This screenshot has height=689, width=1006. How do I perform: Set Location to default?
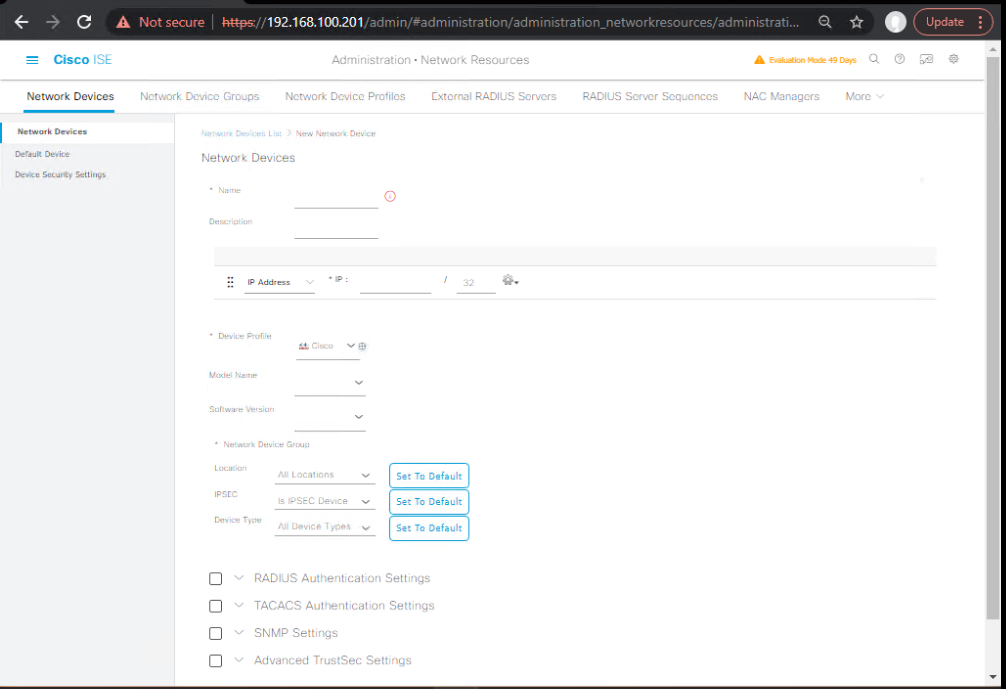(429, 476)
